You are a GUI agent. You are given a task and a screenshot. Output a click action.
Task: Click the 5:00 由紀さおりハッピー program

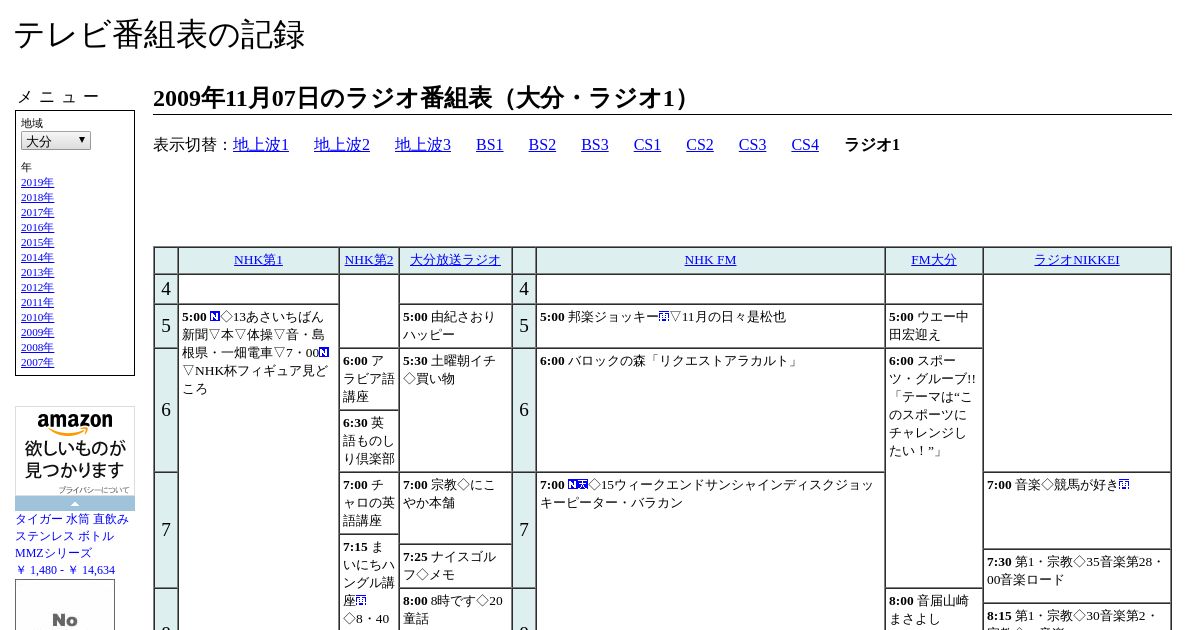tap(455, 326)
